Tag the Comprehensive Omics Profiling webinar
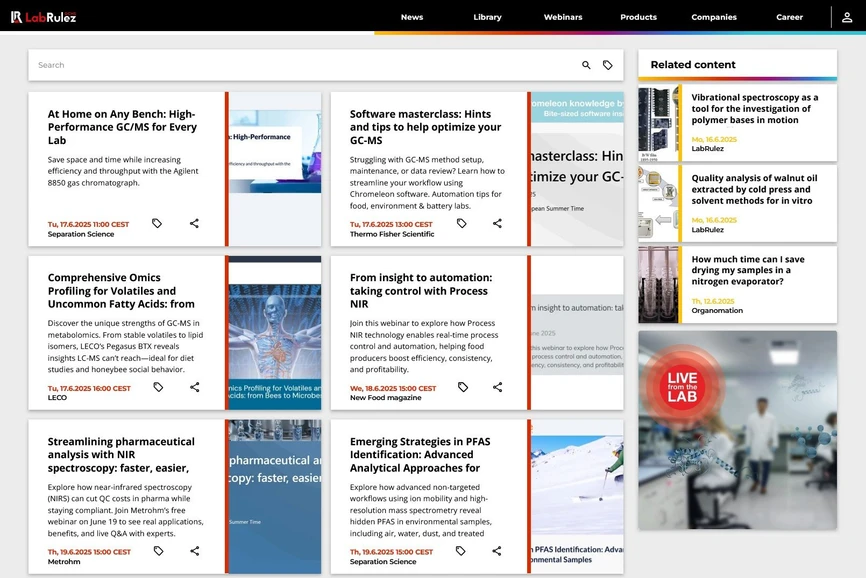 159,387
